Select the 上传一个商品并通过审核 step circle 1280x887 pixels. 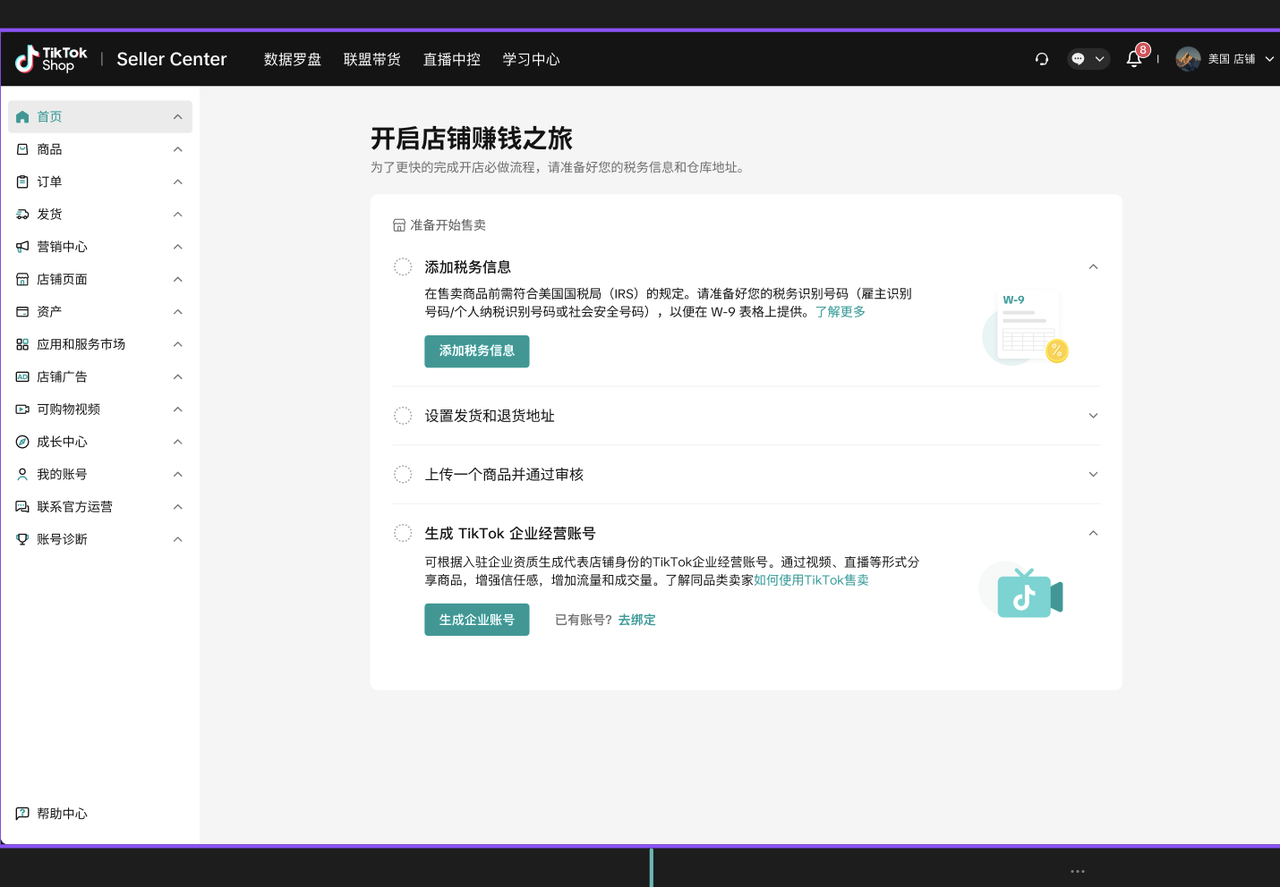[x=403, y=475]
